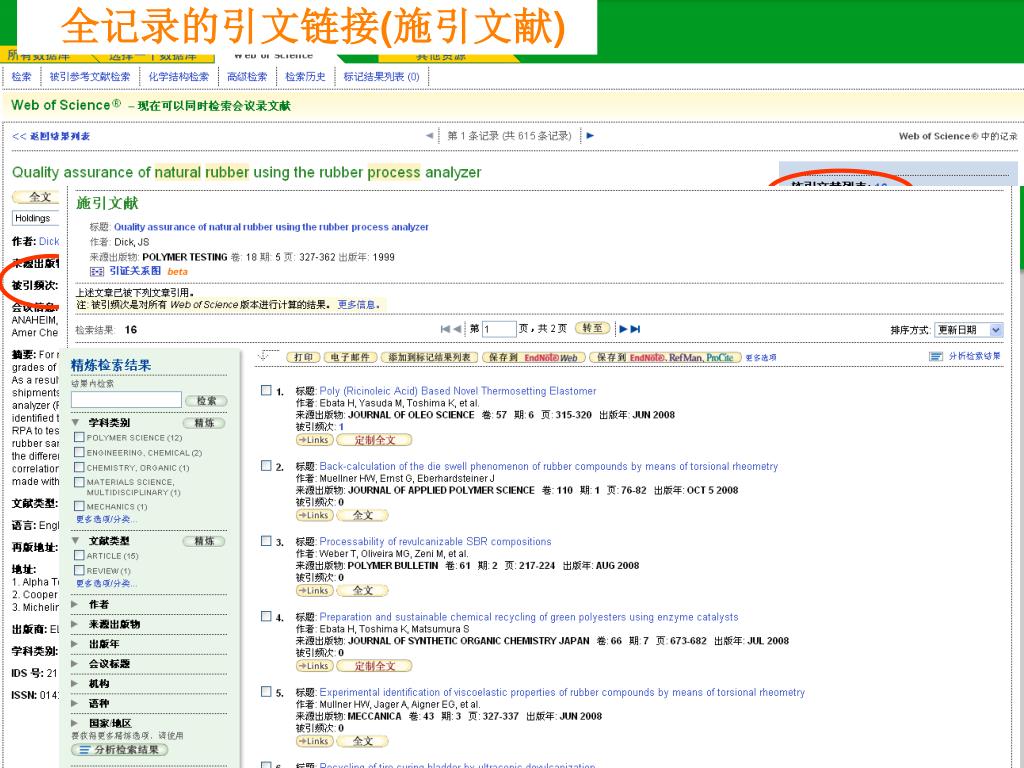The width and height of the screenshot is (1024, 768).
Task: Show next record arrow after 共615条记录
Action: pyautogui.click(x=590, y=136)
